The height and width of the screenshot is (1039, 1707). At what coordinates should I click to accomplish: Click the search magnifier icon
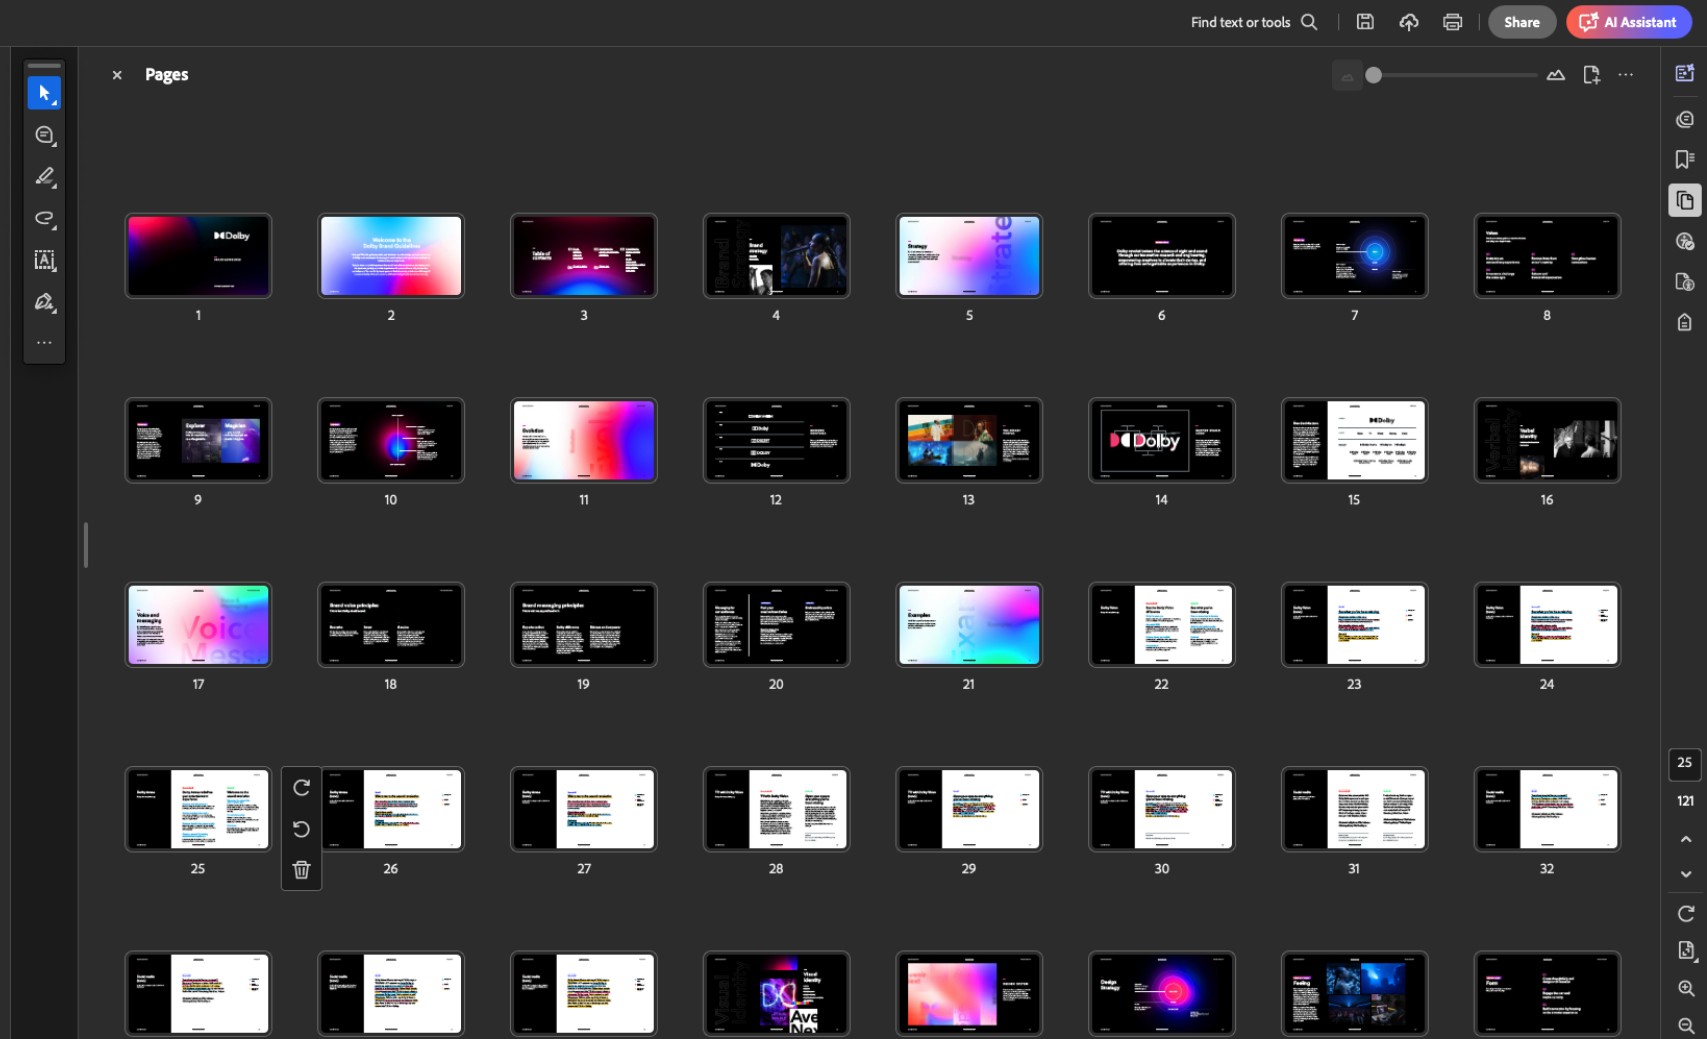tap(1309, 22)
